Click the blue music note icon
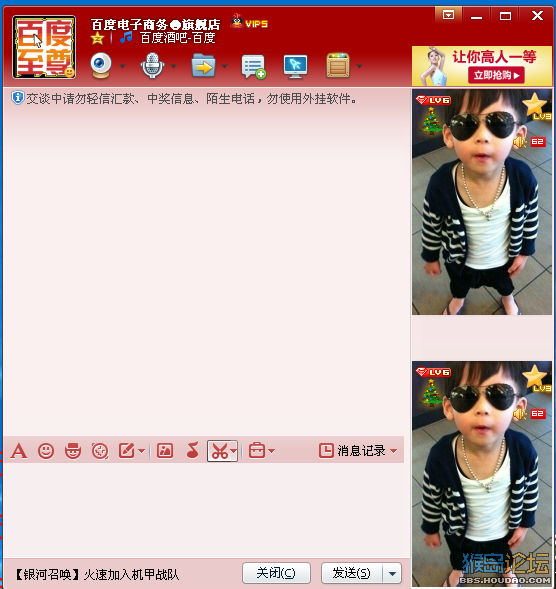This screenshot has width=556, height=589. click(x=126, y=37)
